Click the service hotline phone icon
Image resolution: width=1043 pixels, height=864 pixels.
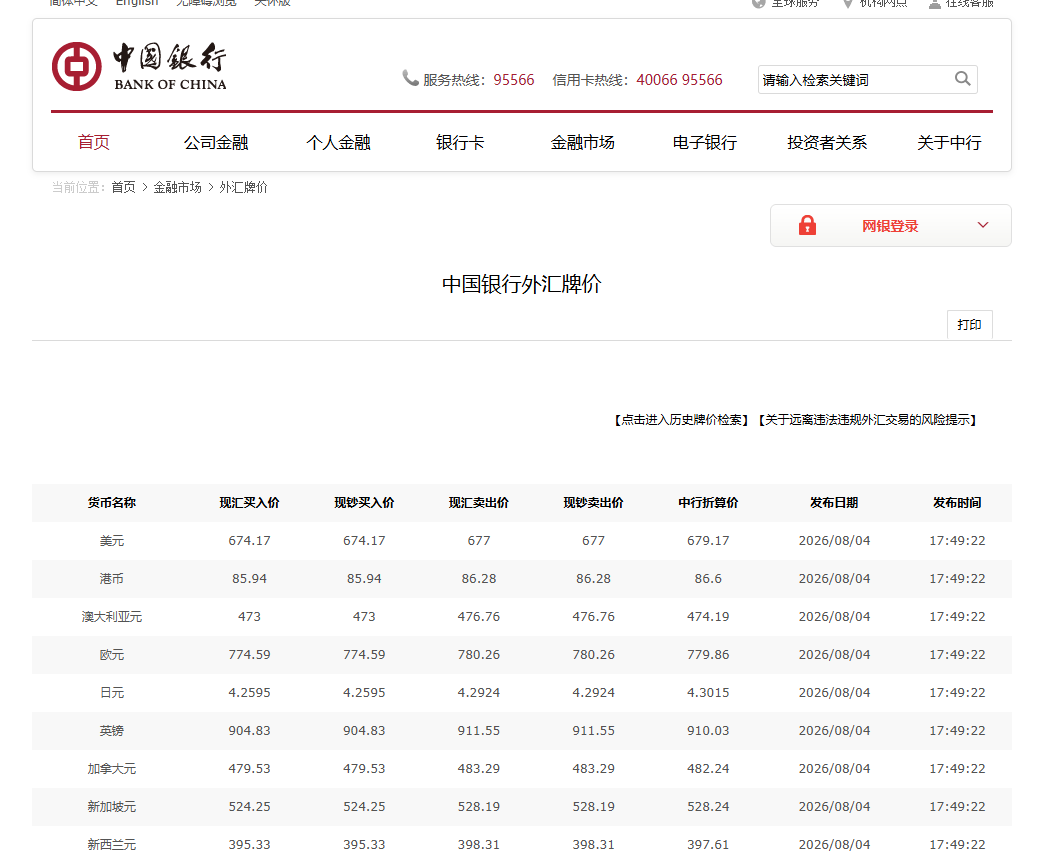pos(410,78)
